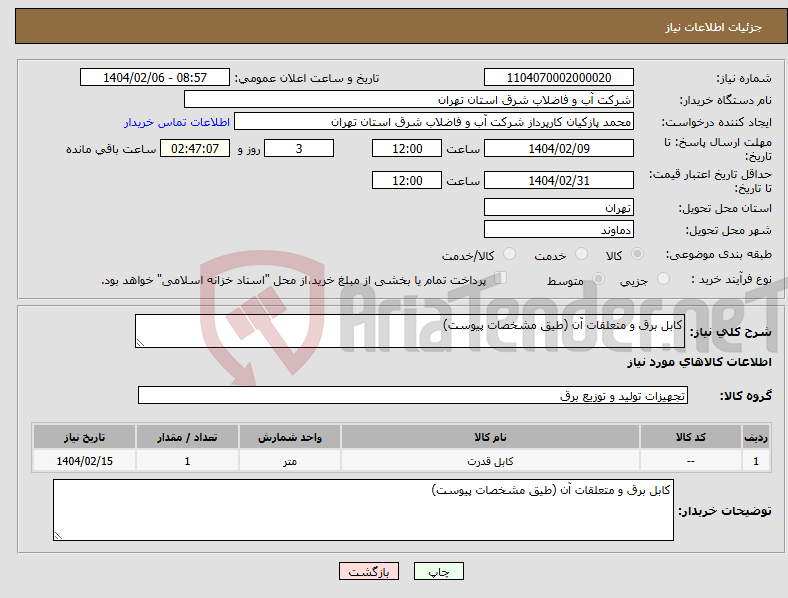Click the announcement date and time field

click(x=155, y=77)
